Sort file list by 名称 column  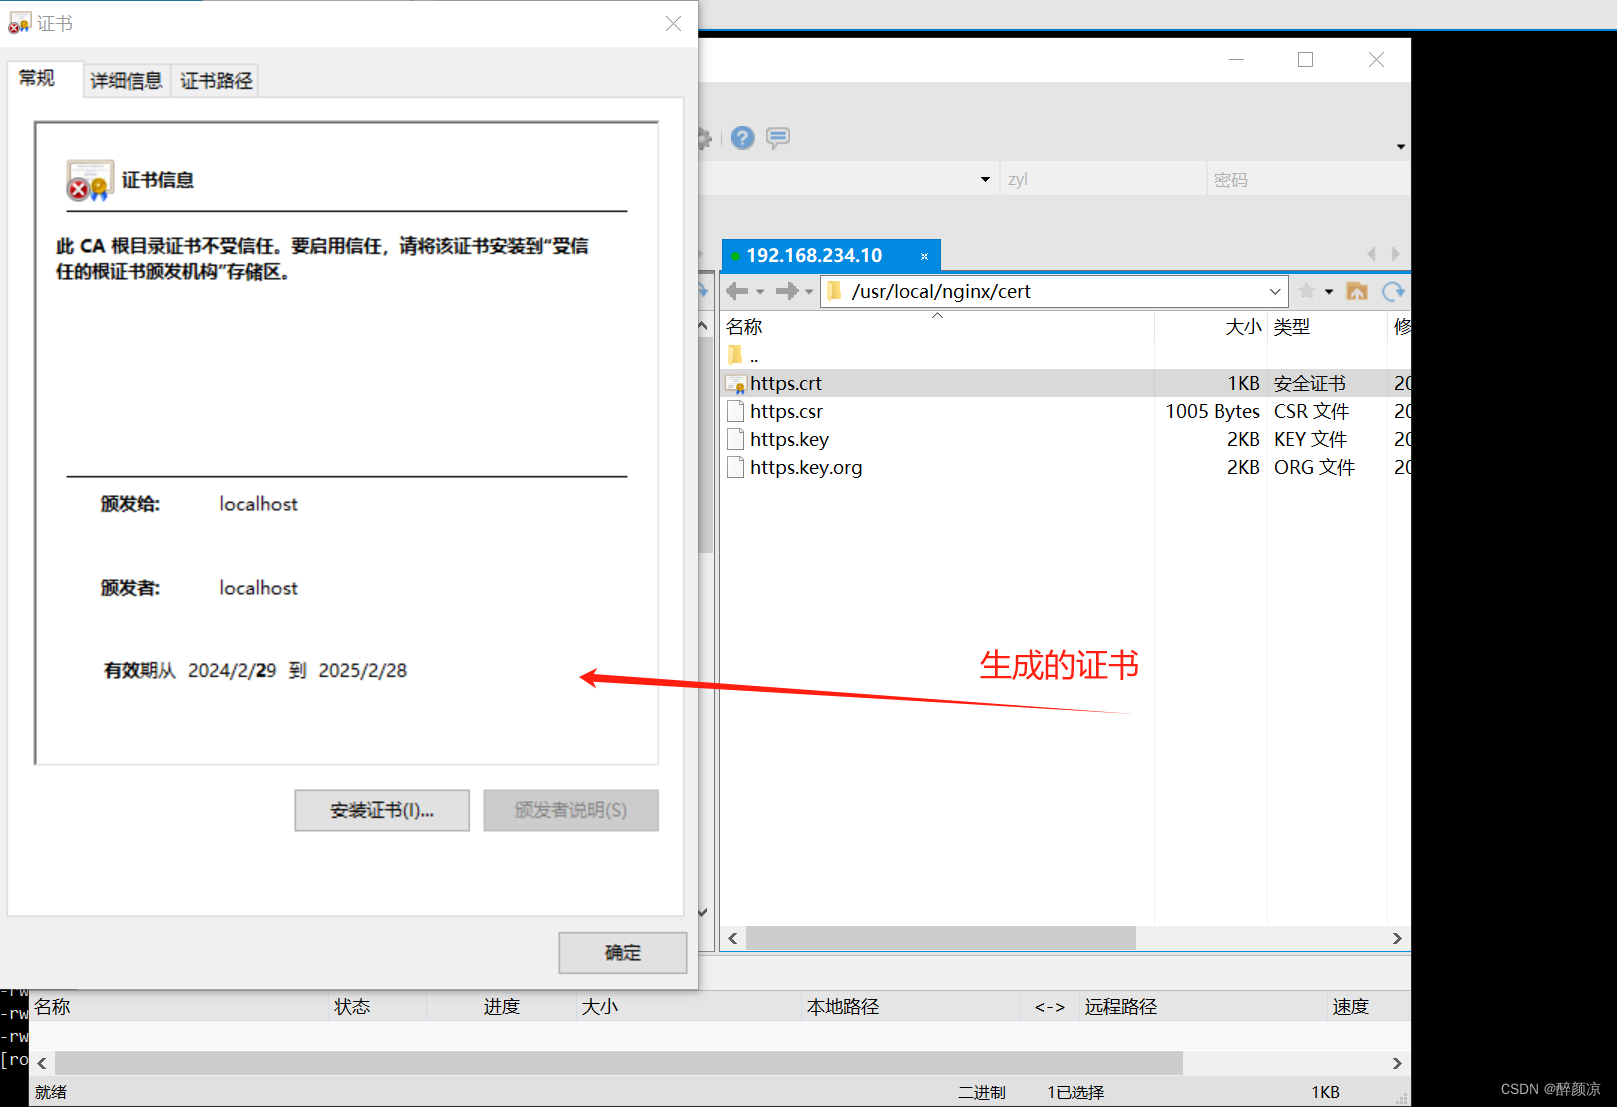click(937, 327)
